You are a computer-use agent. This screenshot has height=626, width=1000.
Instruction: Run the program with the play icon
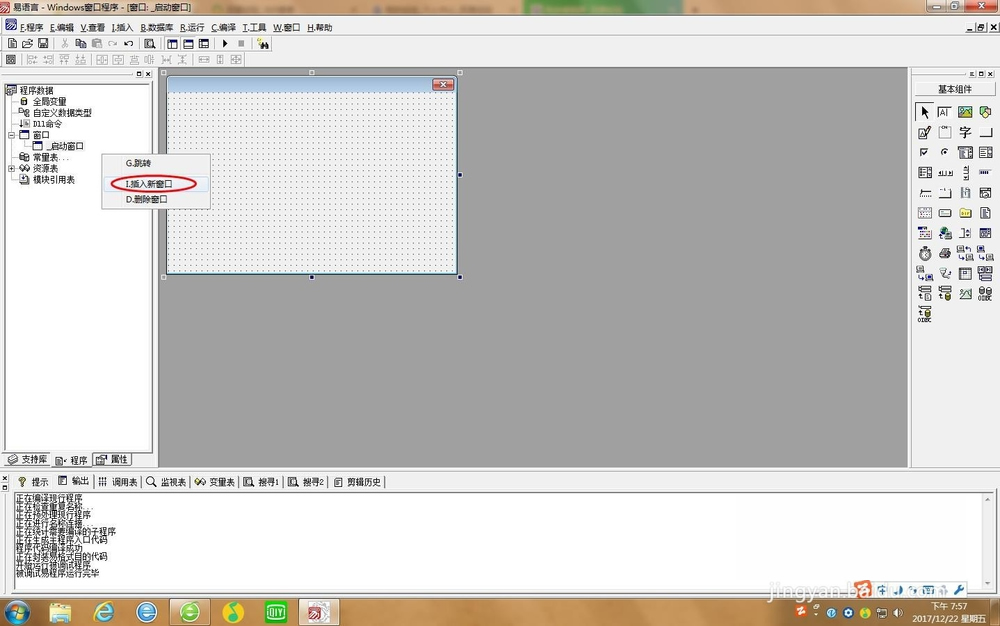pos(224,43)
